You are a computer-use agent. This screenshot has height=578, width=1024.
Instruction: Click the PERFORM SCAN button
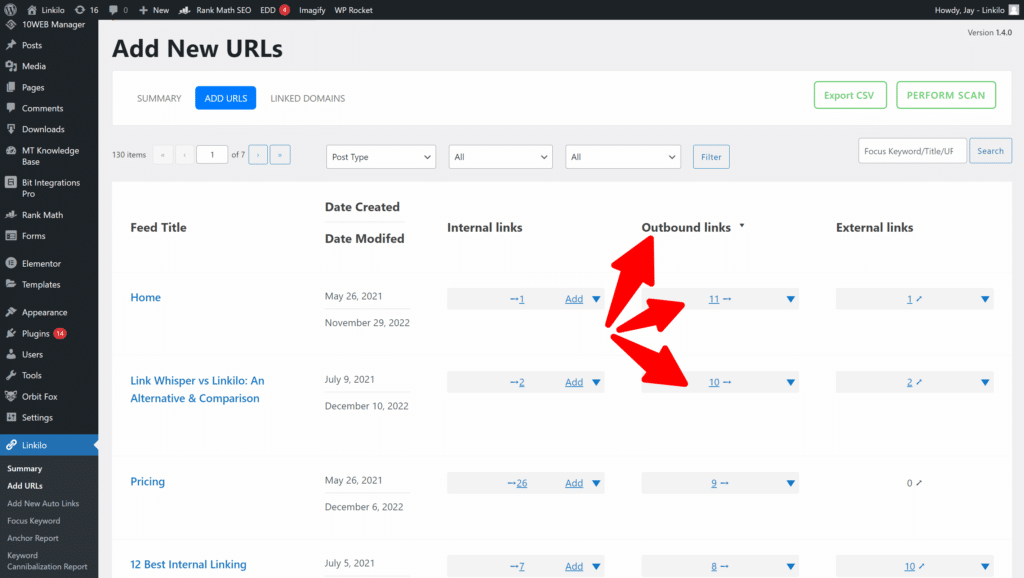pyautogui.click(x=946, y=95)
